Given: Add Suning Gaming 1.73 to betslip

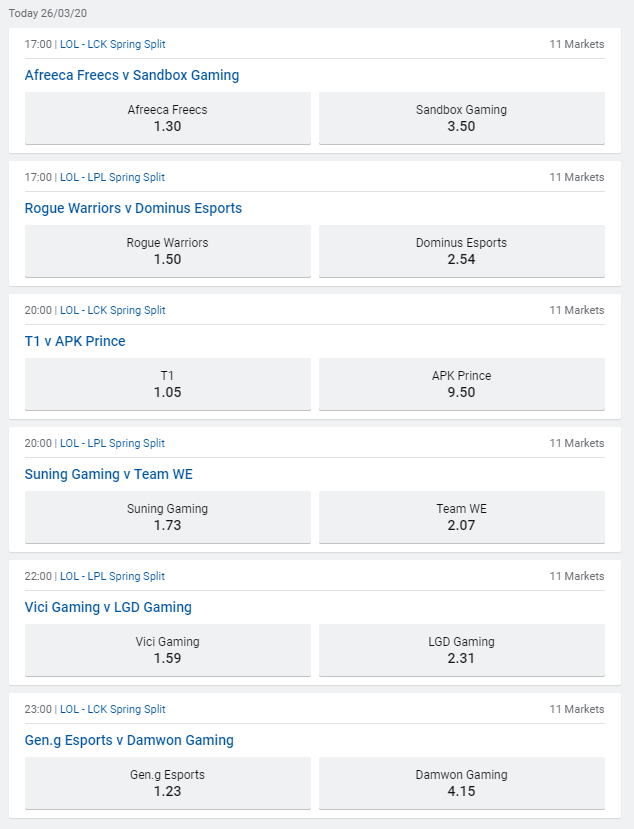Looking at the screenshot, I should pos(168,517).
